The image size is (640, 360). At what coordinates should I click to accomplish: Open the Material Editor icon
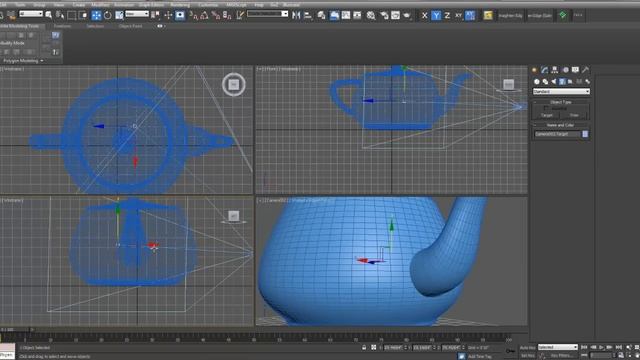pyautogui.click(x=371, y=16)
